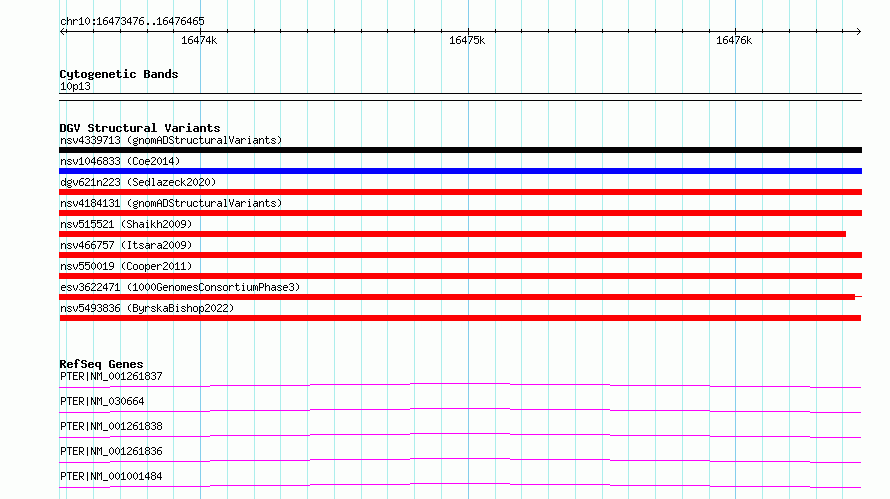Click the PTER|NM_001261836 magenta gene line
This screenshot has width=890, height=499.
(x=460, y=460)
